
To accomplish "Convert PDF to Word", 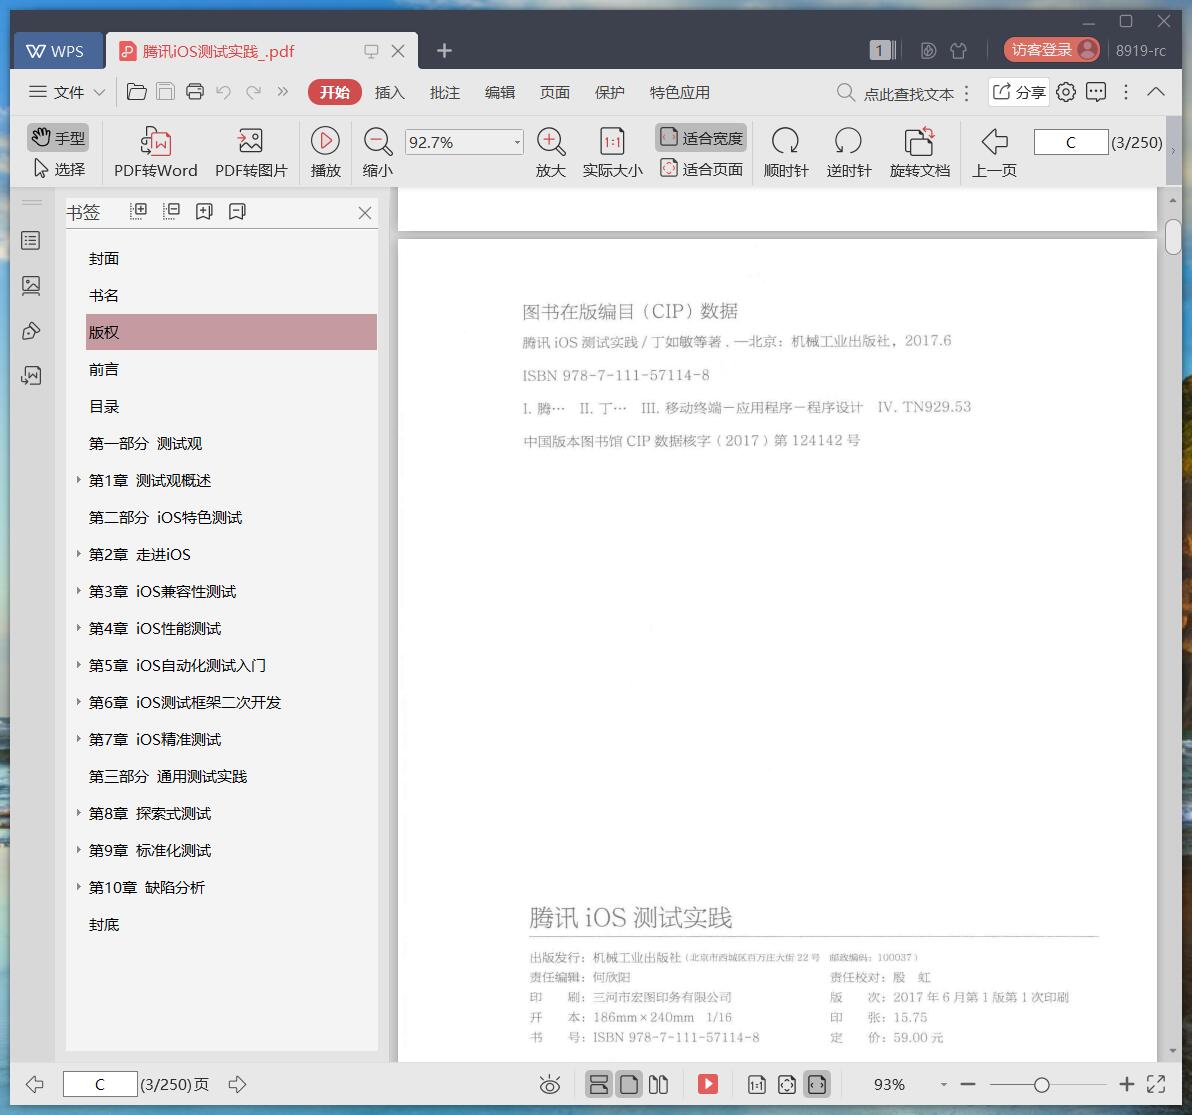I will 156,152.
